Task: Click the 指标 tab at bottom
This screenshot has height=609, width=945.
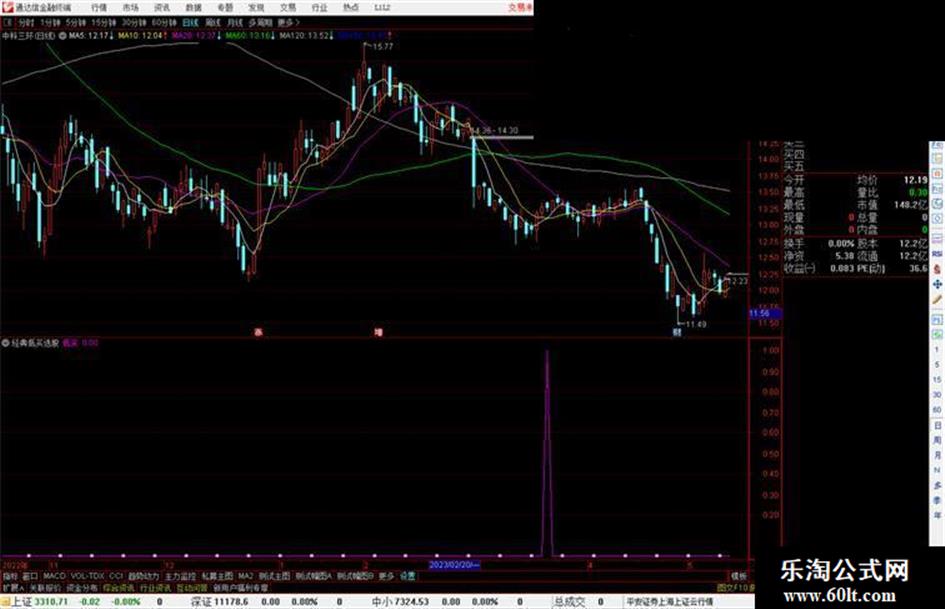Action: click(10, 576)
